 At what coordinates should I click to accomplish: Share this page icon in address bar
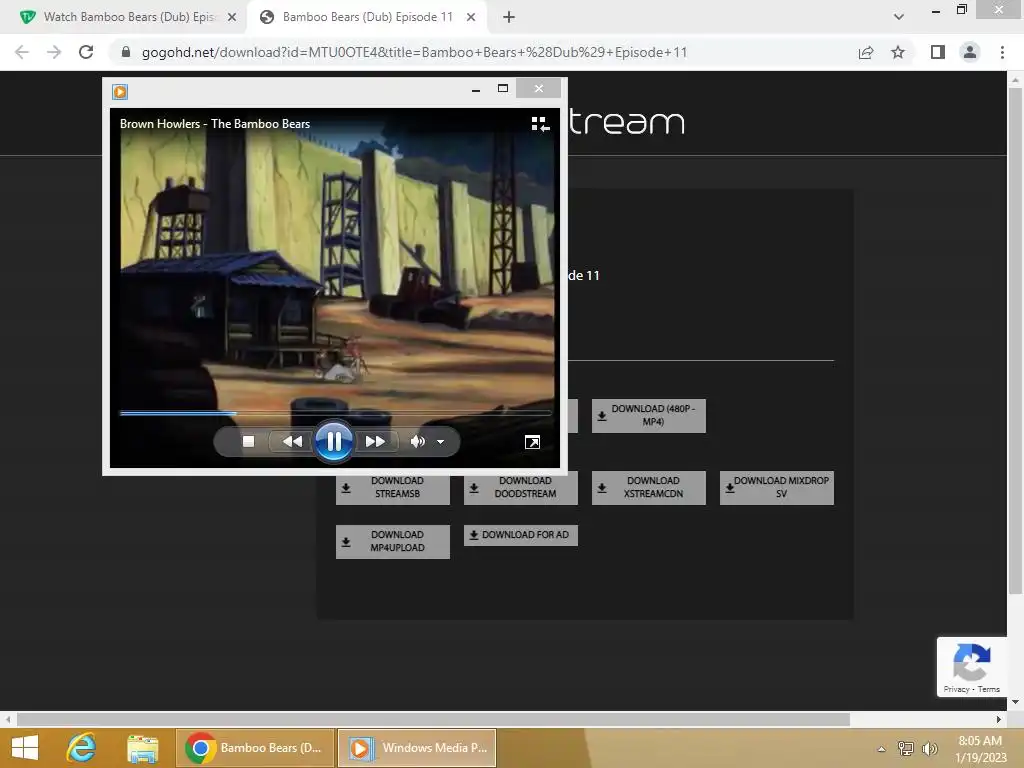(866, 52)
